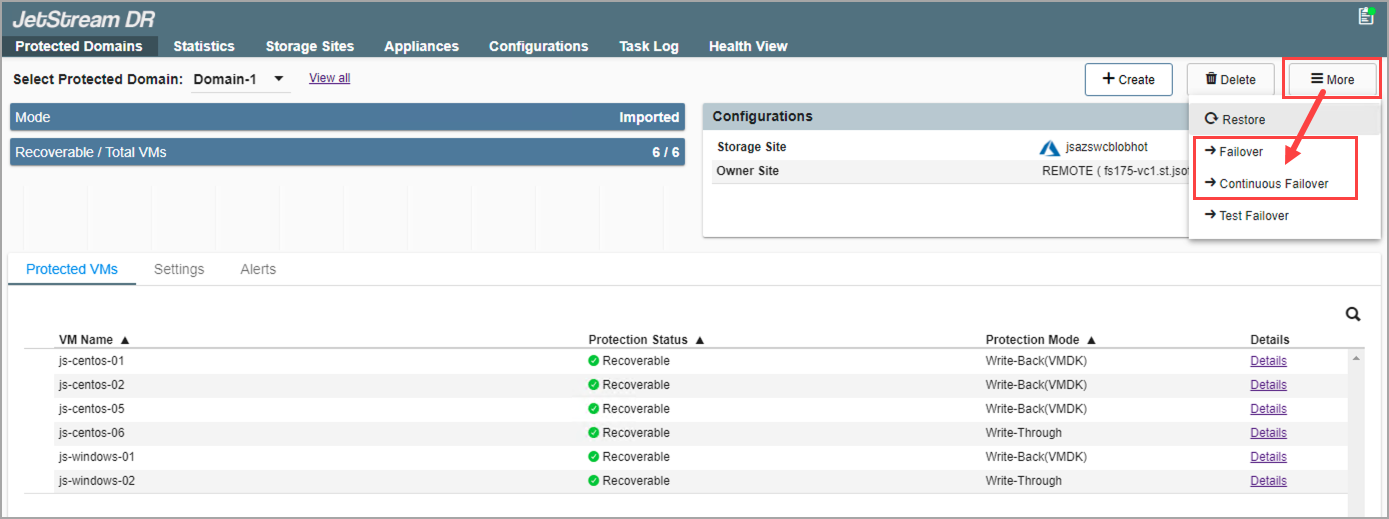The width and height of the screenshot is (1389, 519).
Task: Click green Recoverable status icon for js-windows-02
Action: (593, 481)
